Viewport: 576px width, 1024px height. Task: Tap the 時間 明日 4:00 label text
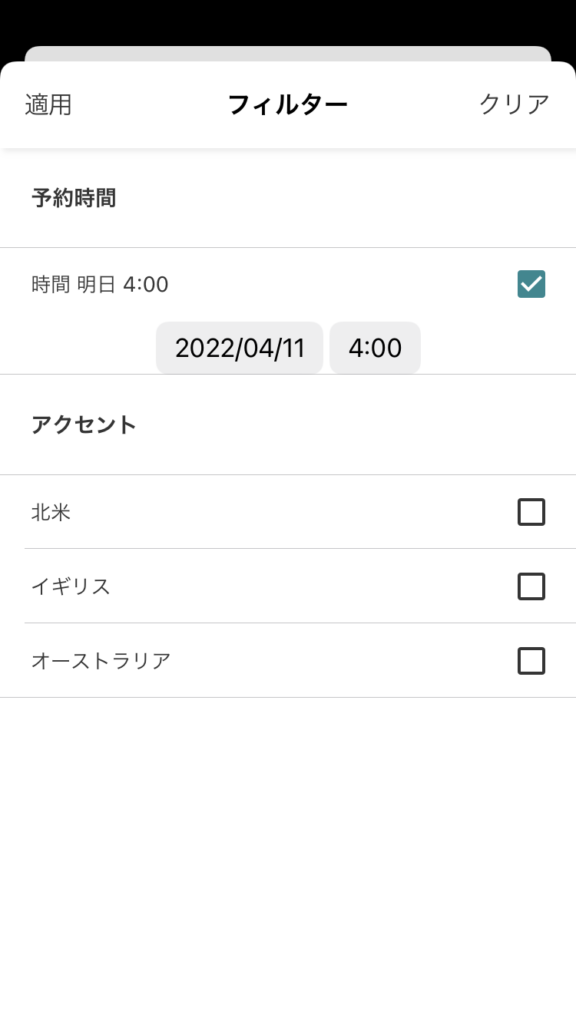coord(100,285)
